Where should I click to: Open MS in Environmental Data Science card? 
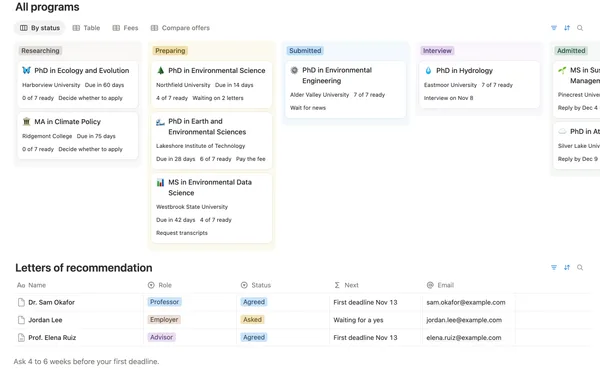pyautogui.click(x=212, y=208)
